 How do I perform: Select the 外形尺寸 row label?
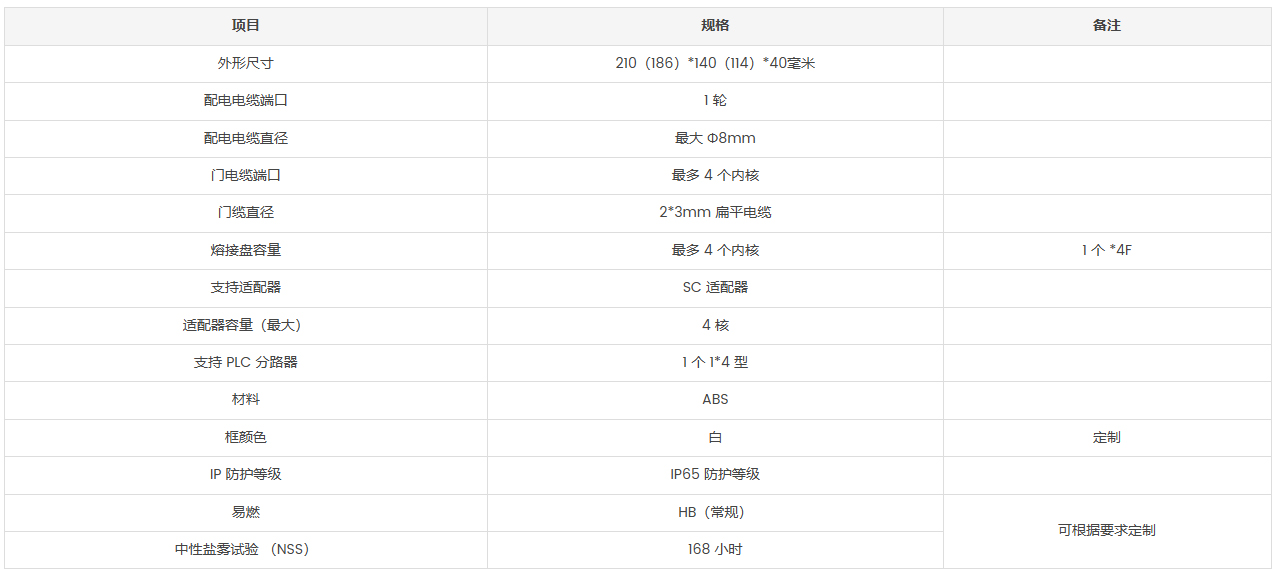coord(246,63)
